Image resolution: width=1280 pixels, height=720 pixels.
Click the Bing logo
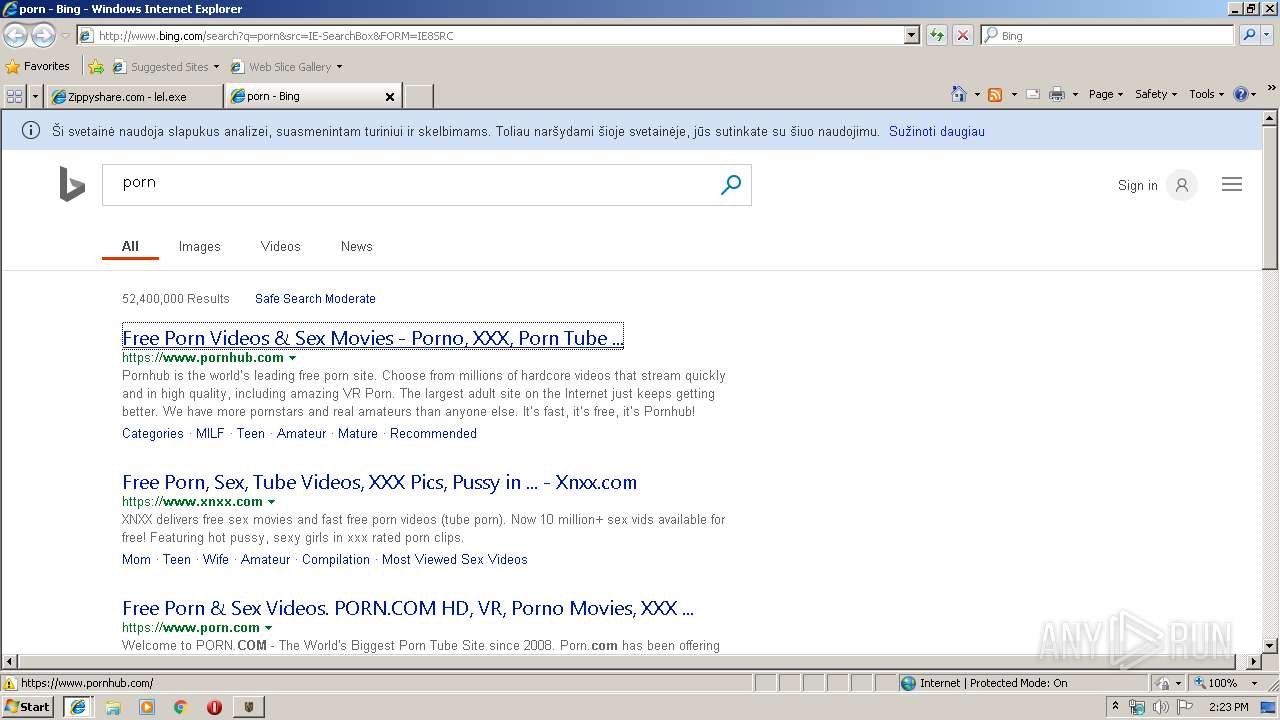coord(72,185)
